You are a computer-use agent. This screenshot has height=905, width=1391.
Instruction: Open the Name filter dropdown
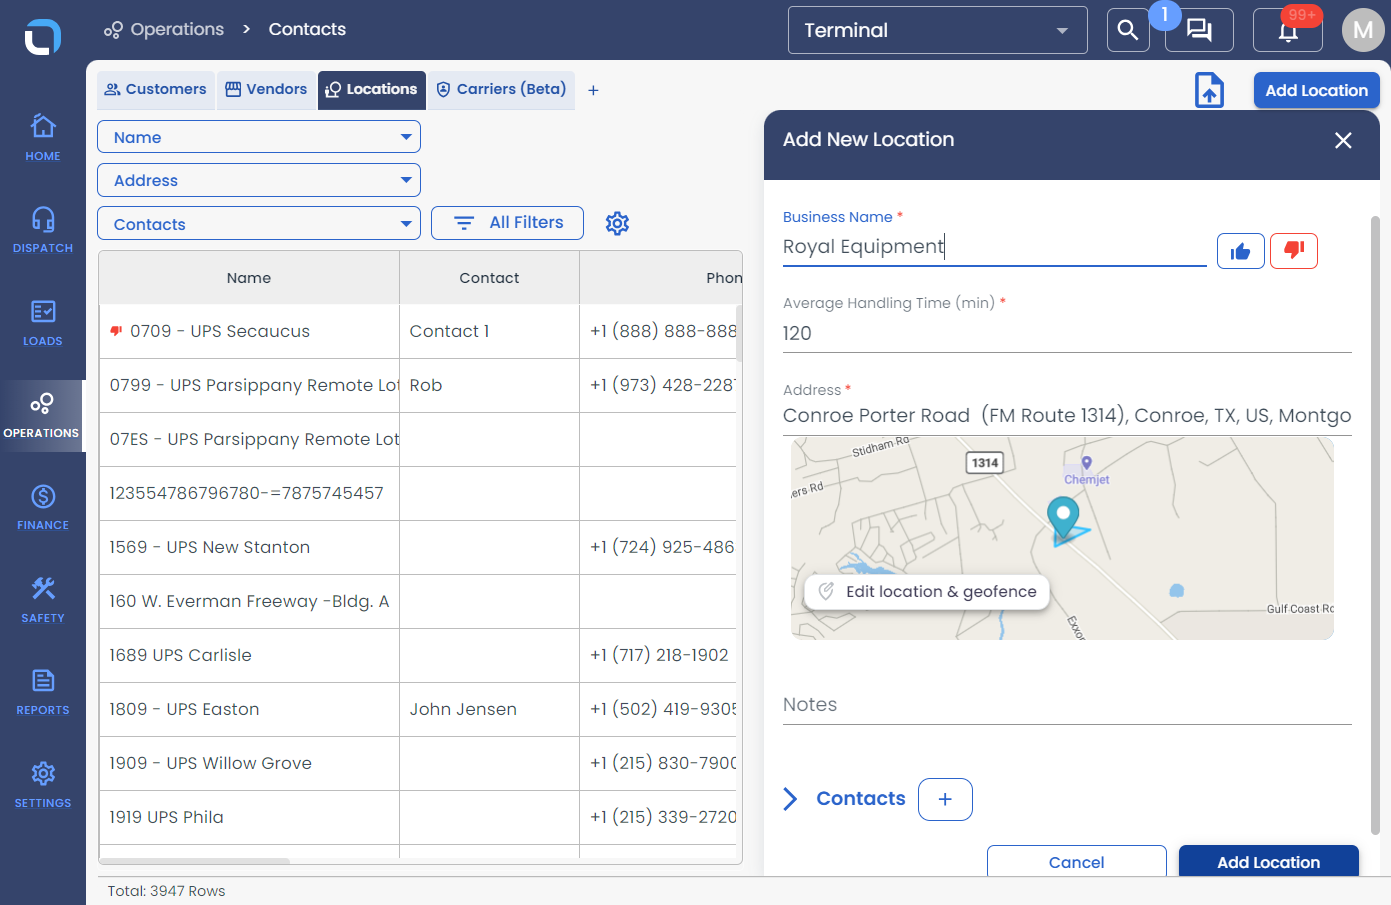259,137
